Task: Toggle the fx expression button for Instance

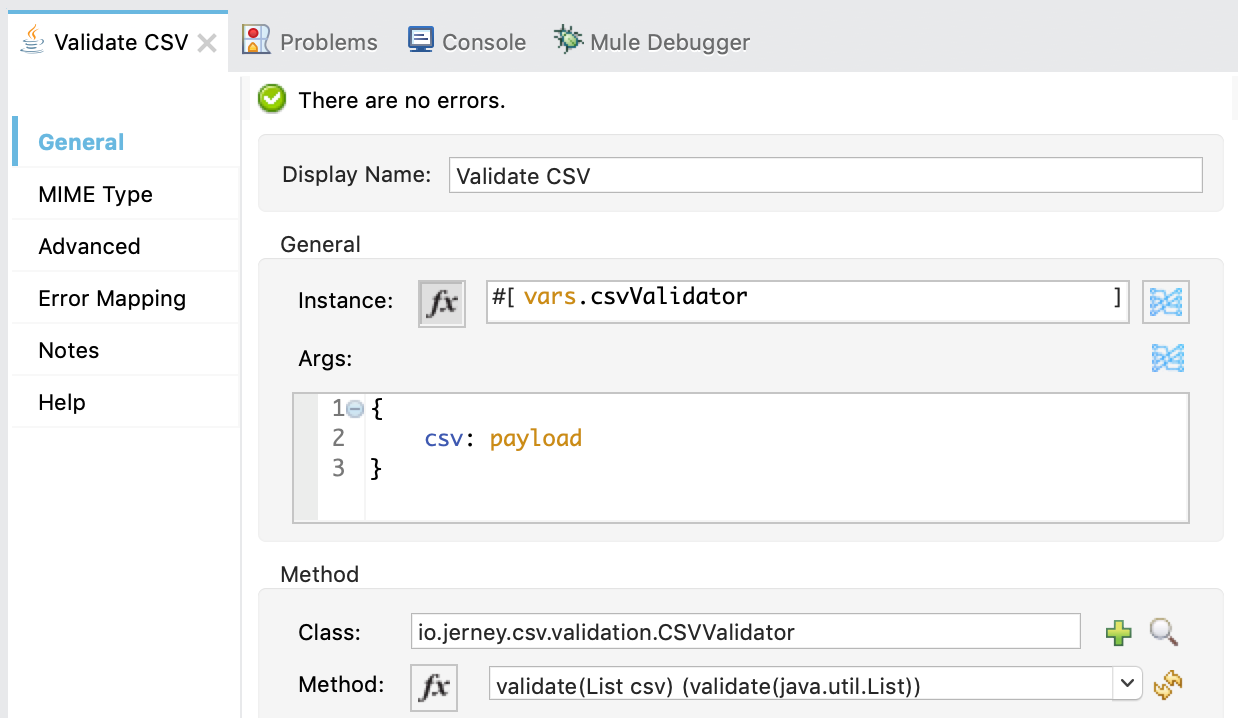Action: [x=442, y=303]
